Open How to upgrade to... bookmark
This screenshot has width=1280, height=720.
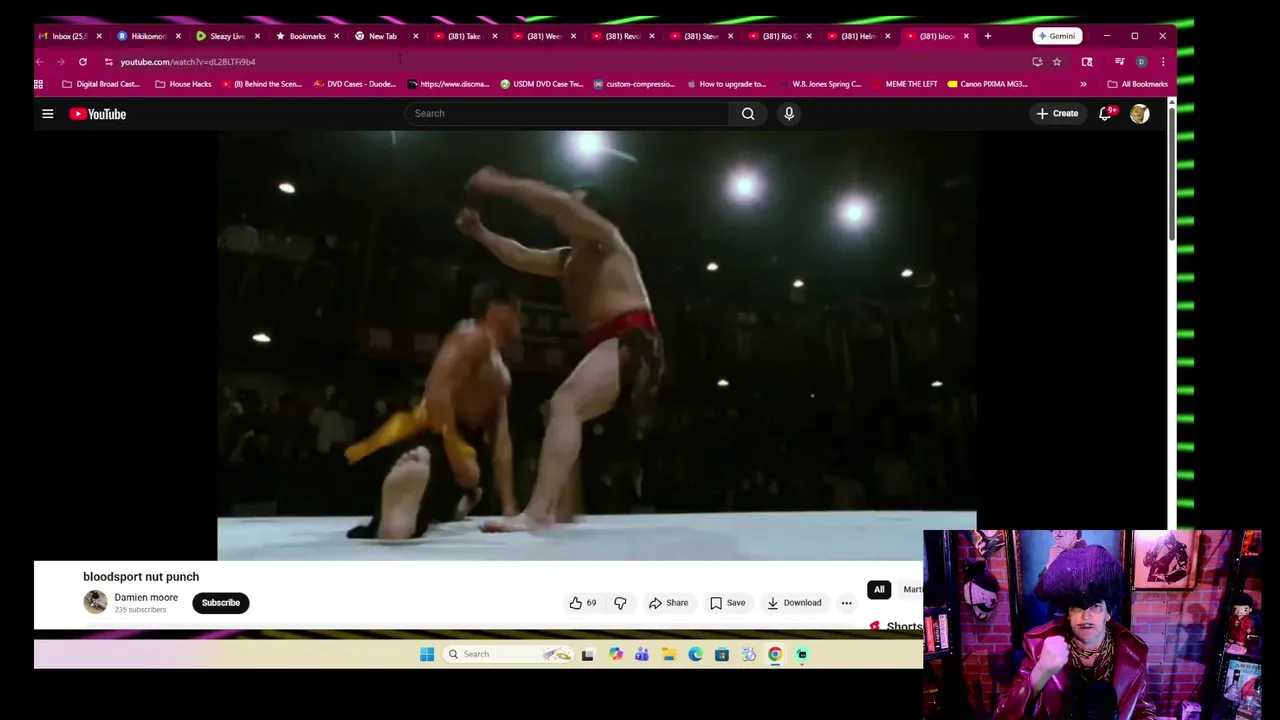(x=726, y=84)
